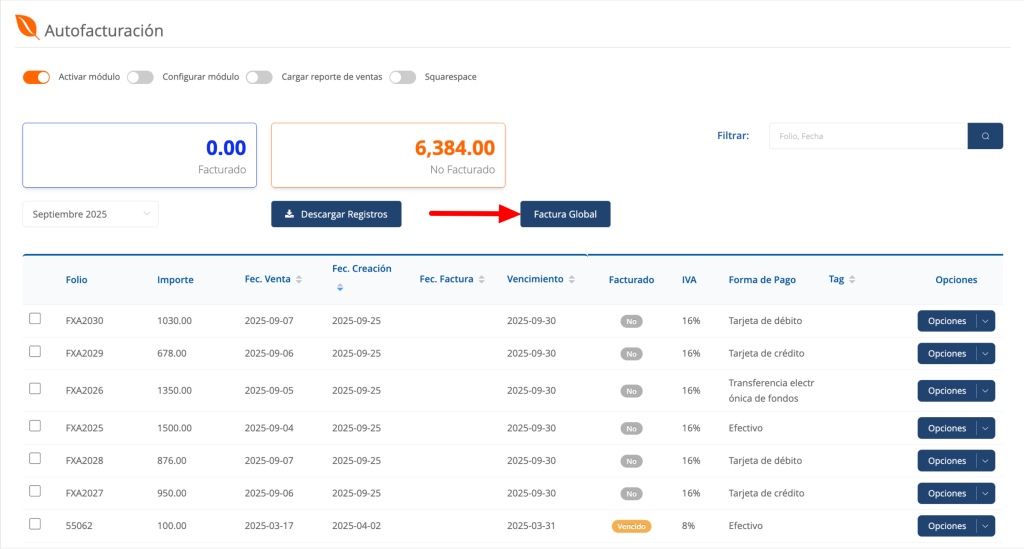Click the Descargar Registros button
1024x549 pixels.
pyautogui.click(x=336, y=214)
